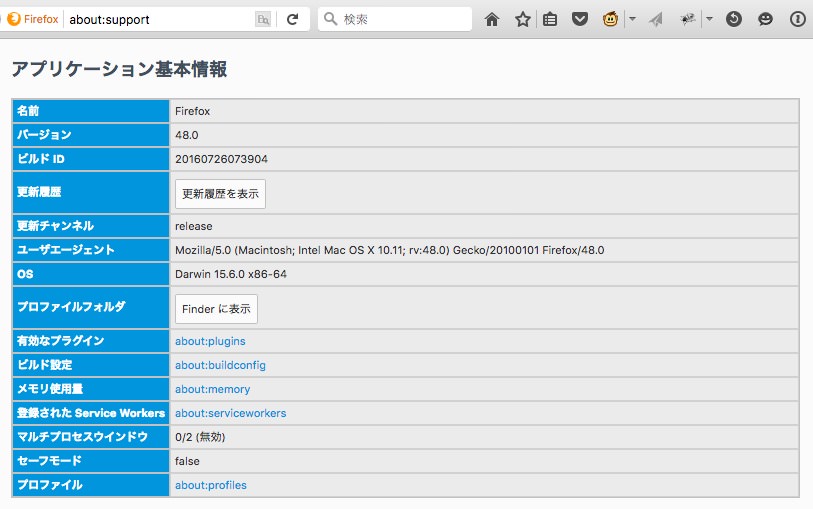
Task: Click the 更新履歴を表示 button
Action: [220, 194]
